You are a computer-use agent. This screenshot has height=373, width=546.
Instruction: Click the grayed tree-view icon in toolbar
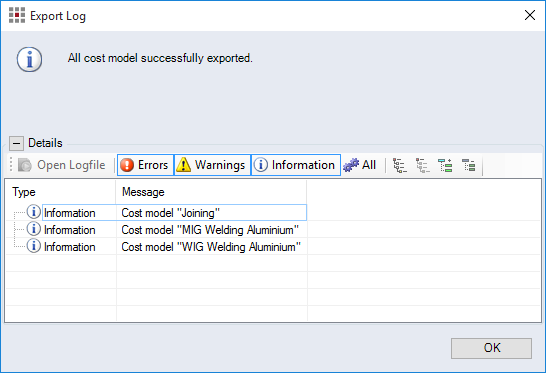coord(423,165)
